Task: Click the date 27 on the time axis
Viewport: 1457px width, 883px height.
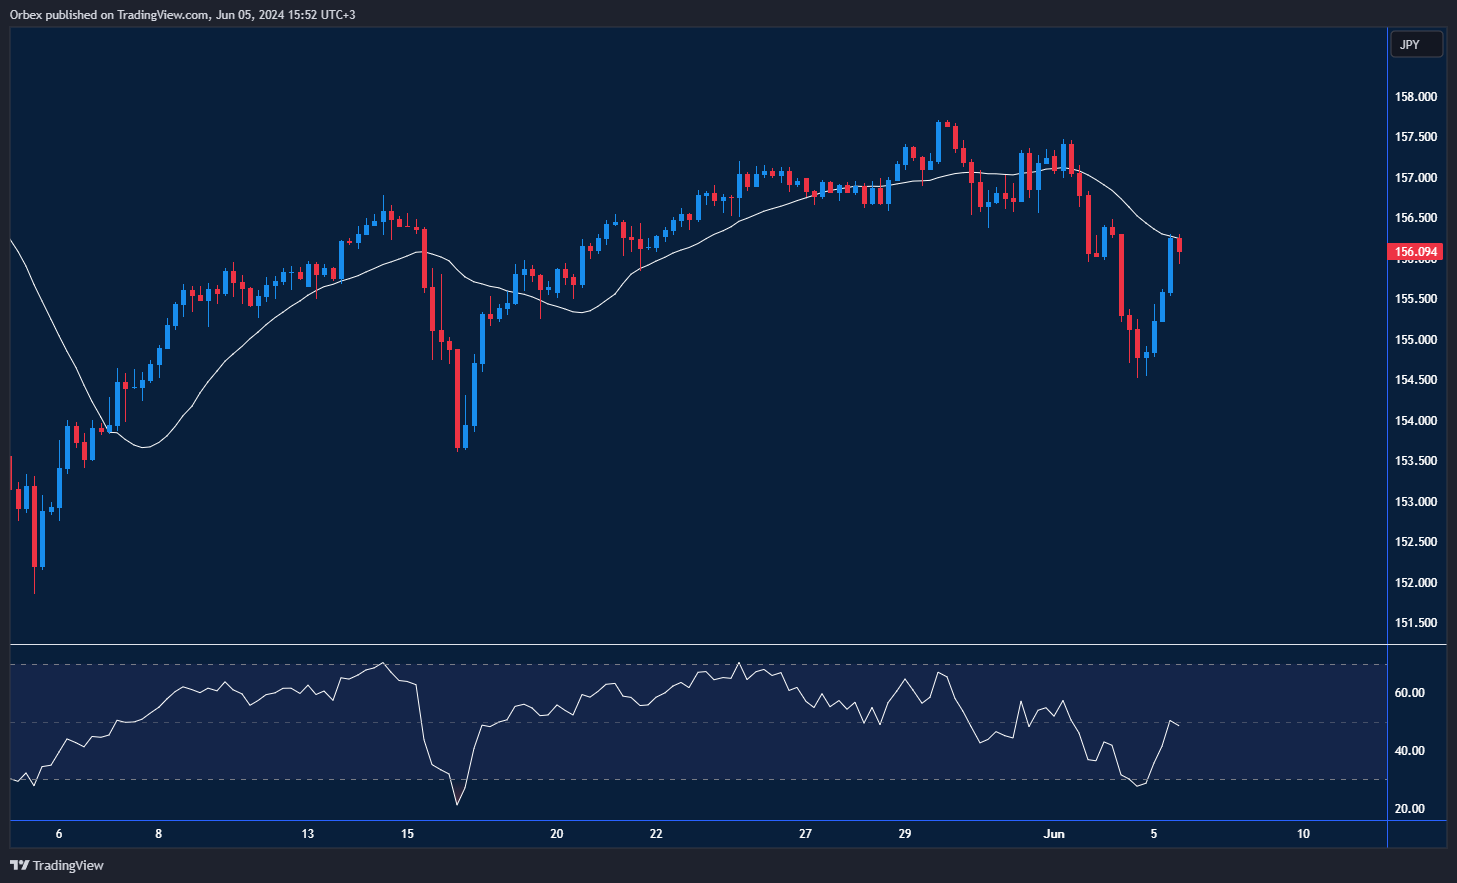Action: point(805,833)
